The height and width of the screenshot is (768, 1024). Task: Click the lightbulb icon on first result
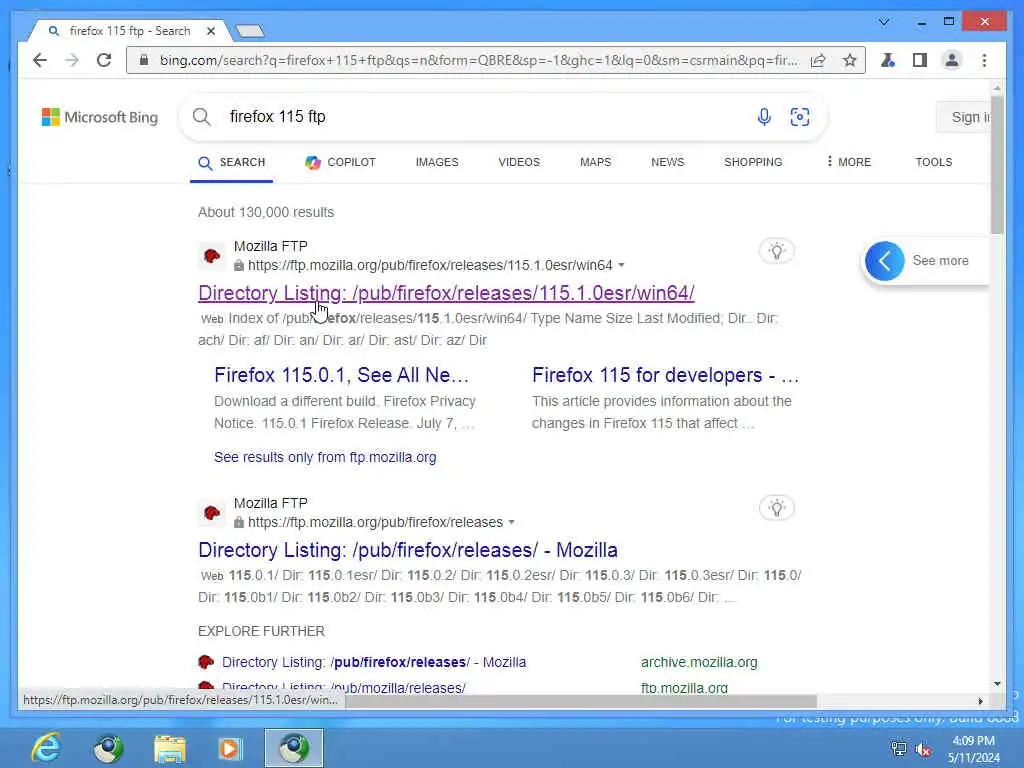(776, 251)
